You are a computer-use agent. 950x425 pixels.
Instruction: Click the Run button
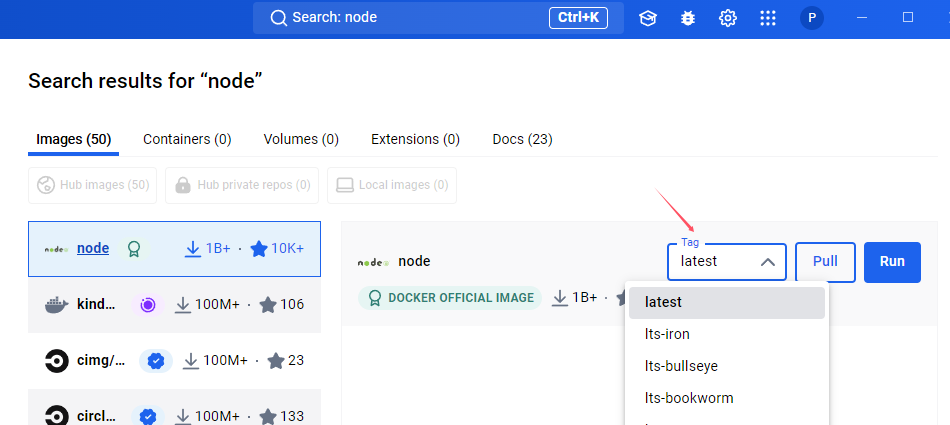pos(892,262)
